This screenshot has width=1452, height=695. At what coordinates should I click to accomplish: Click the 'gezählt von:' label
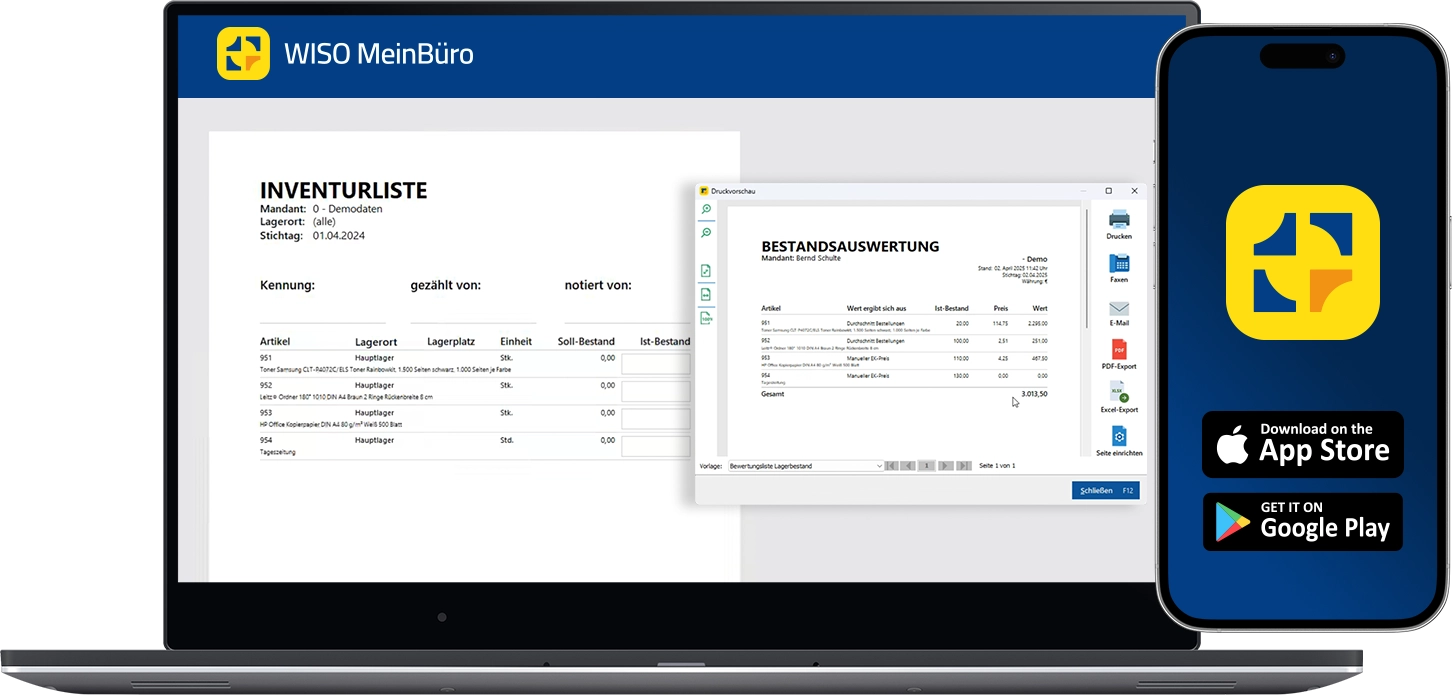click(445, 285)
